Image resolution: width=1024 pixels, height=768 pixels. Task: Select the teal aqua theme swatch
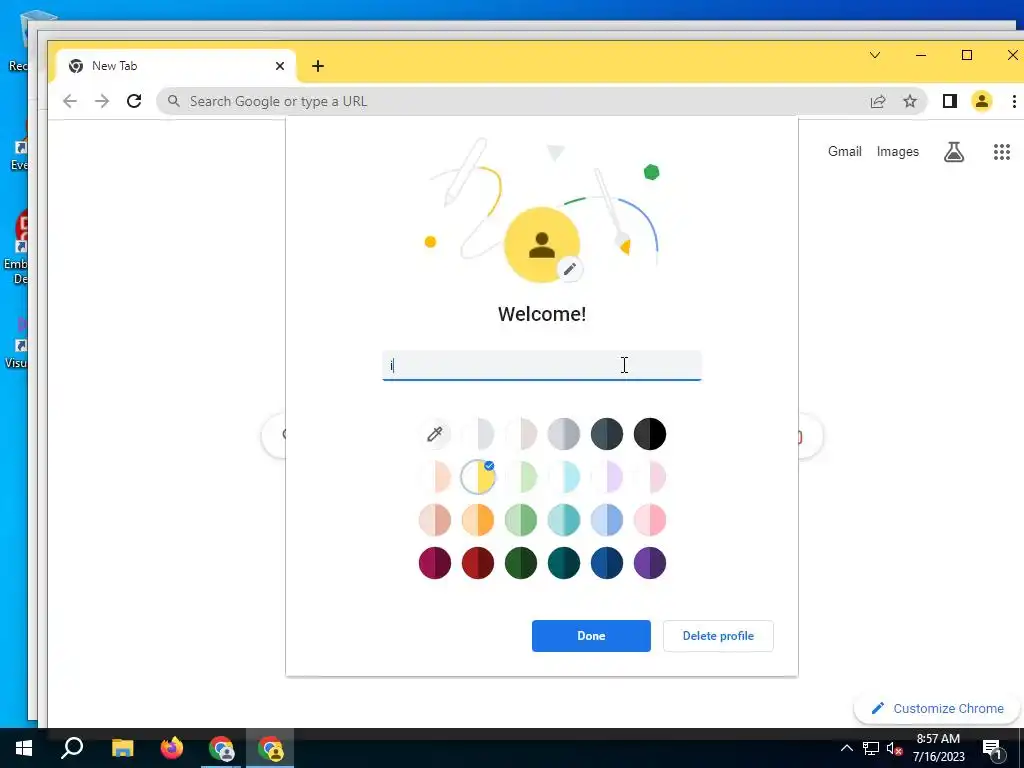click(564, 520)
